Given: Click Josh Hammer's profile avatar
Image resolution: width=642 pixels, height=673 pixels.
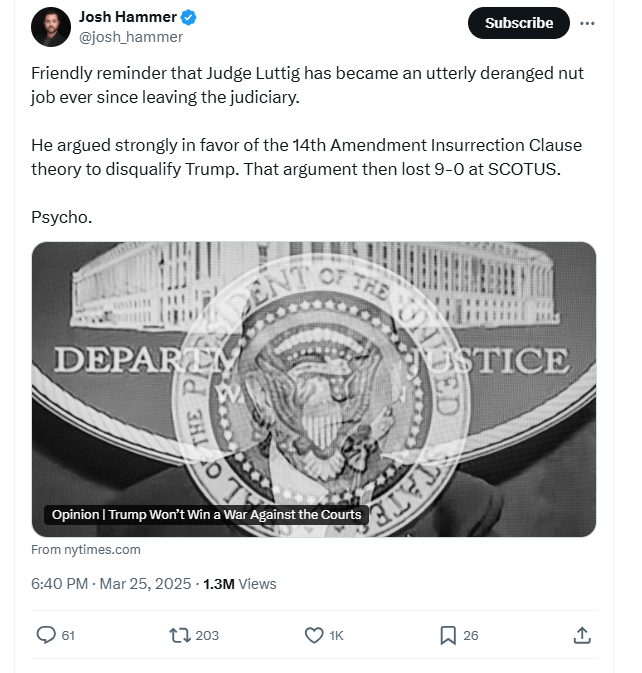Looking at the screenshot, I should pos(51,27).
